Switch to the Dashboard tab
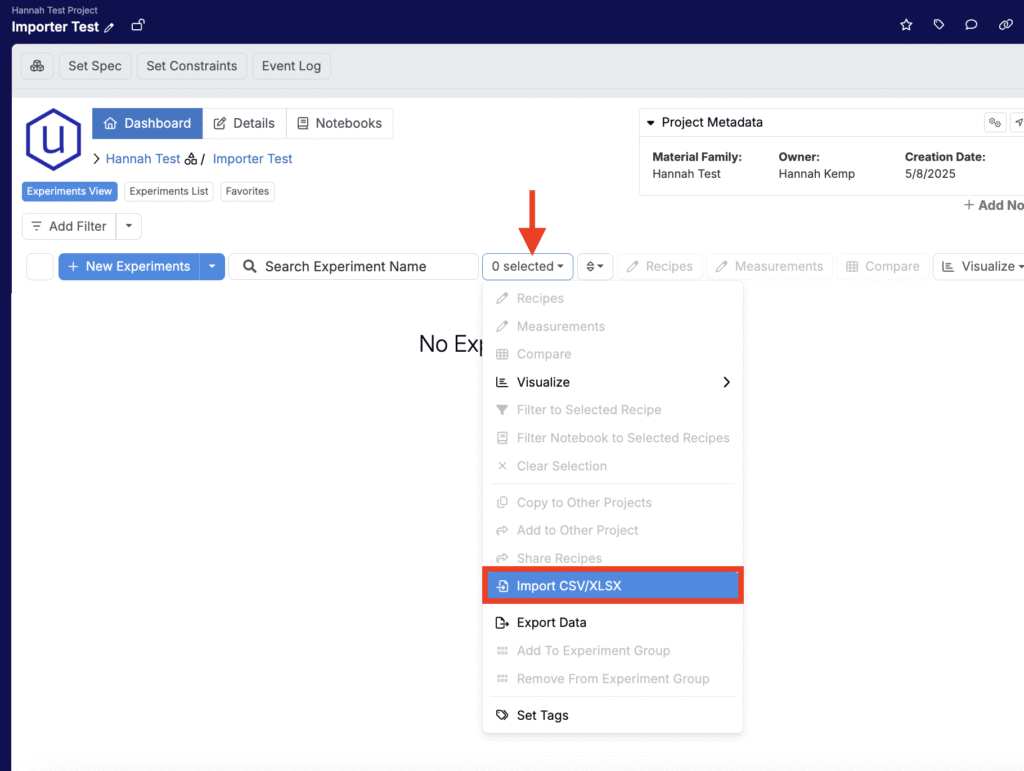Screen dimensions: 1024x771 tap(147, 123)
